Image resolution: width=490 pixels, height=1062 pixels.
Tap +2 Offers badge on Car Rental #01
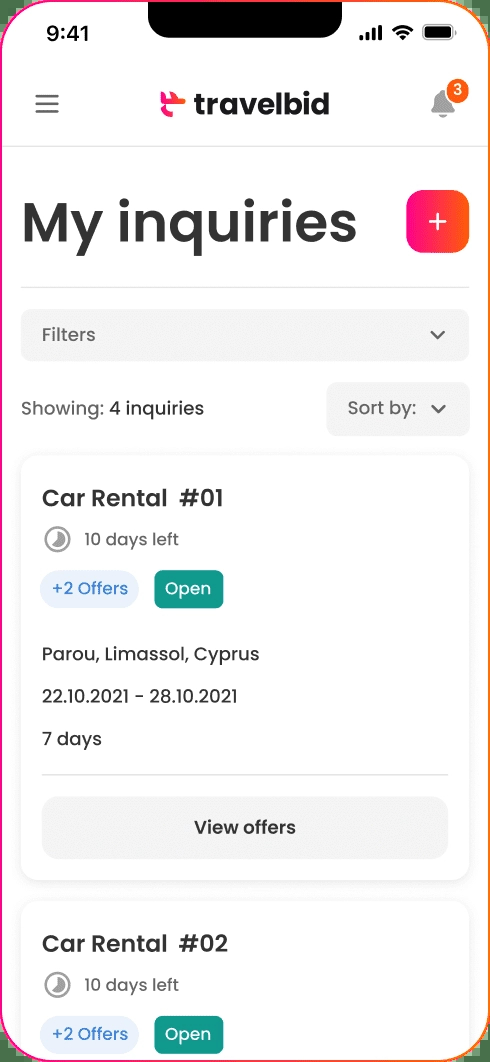[90, 589]
